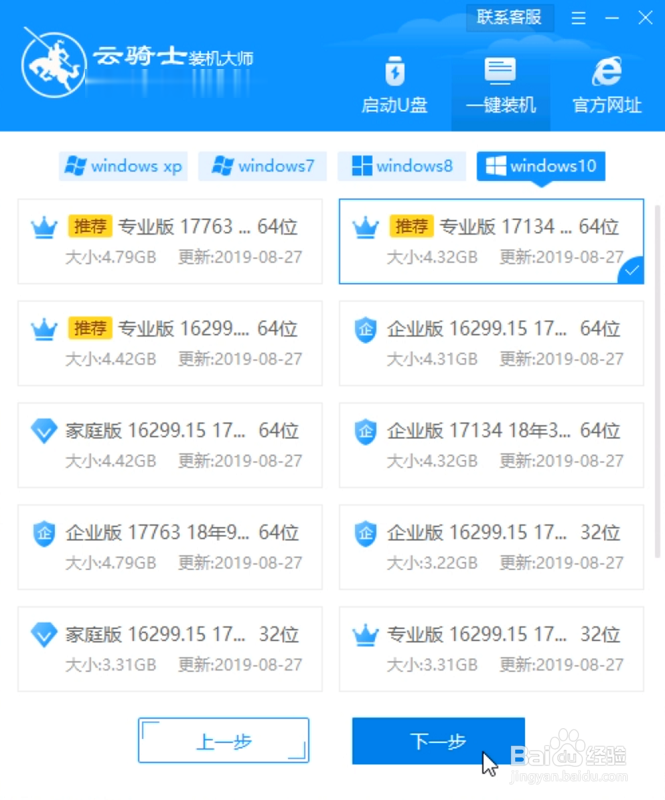The height and width of the screenshot is (800, 665).
Task: Click the diamond icon on 家庭版 32位 card
Action: click(44, 635)
